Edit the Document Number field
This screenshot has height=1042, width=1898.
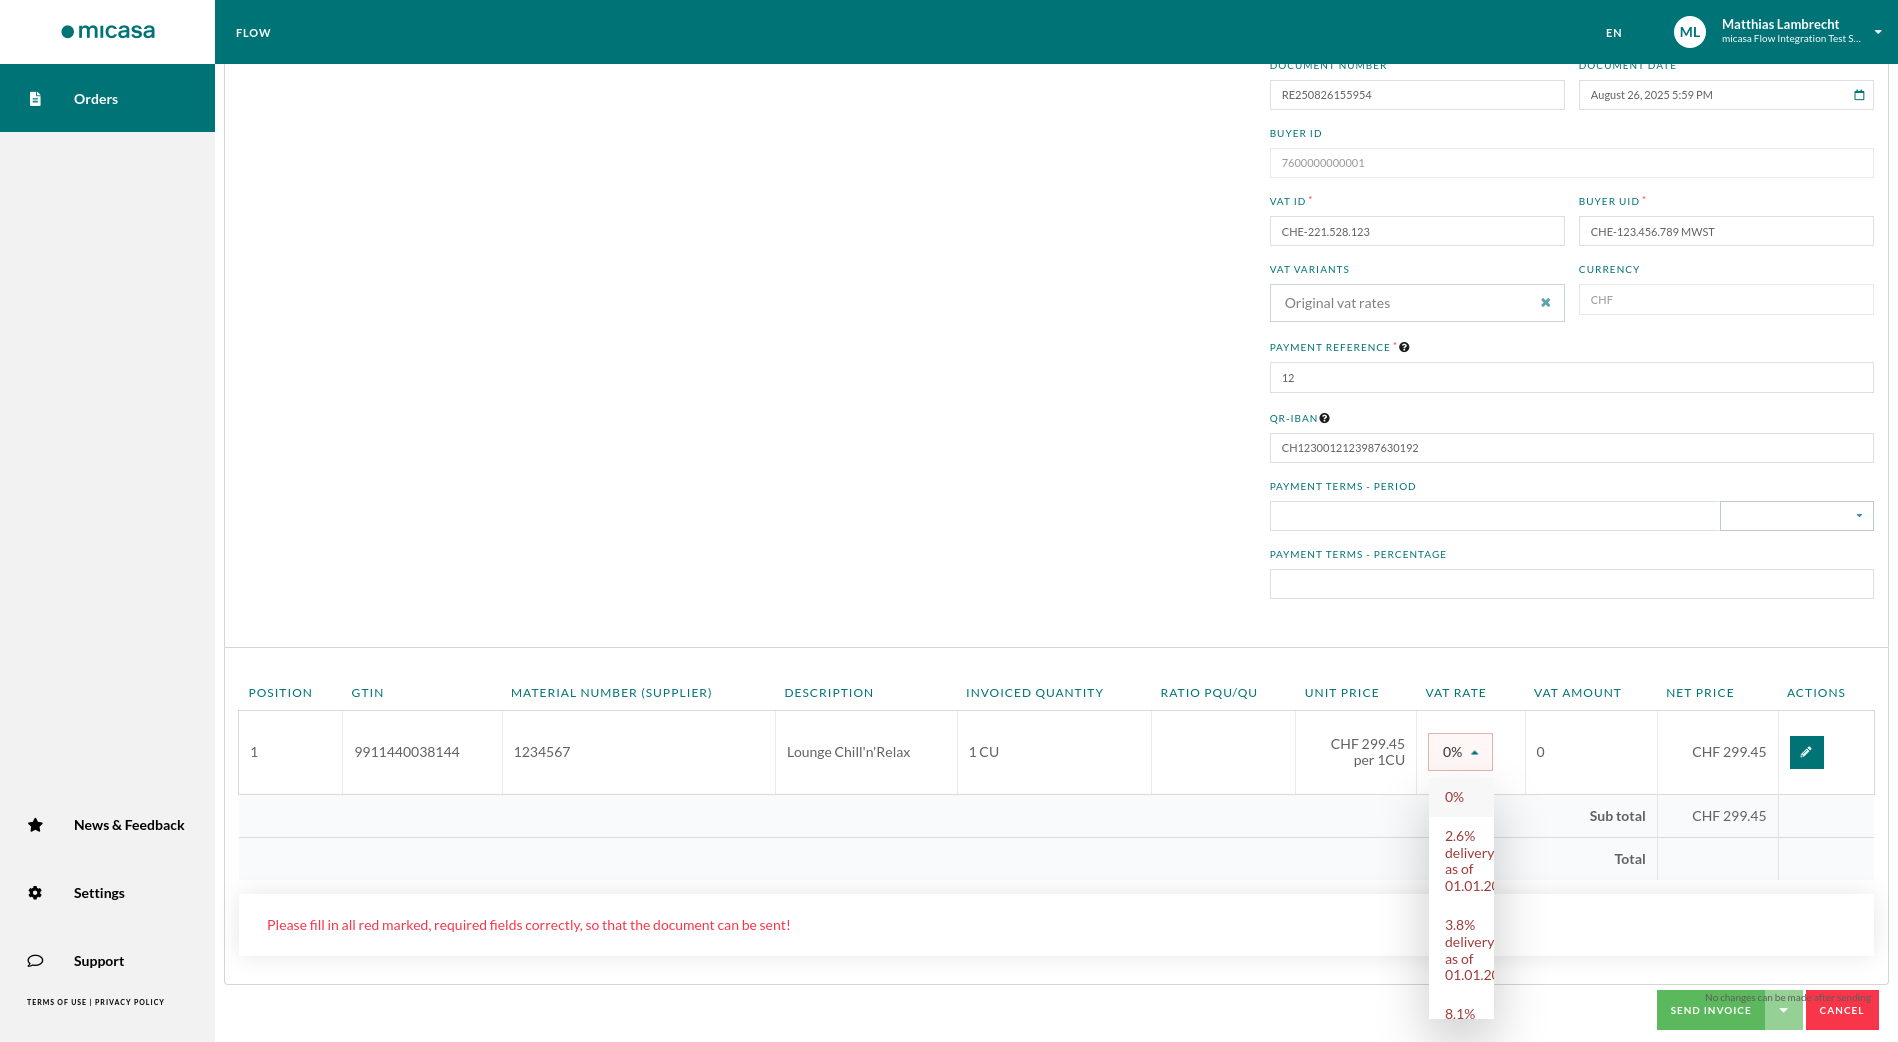pos(1416,95)
